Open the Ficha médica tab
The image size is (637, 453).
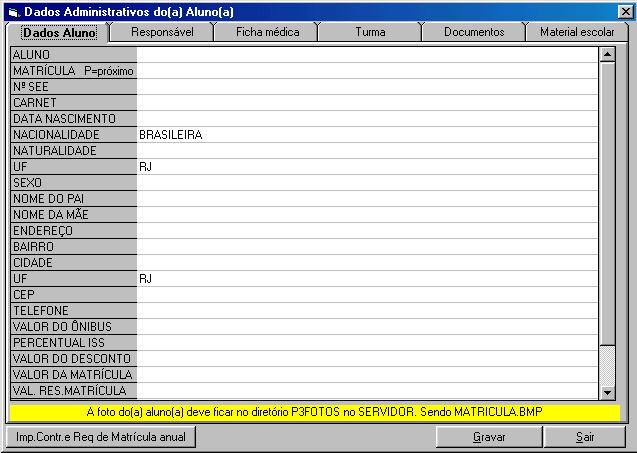tap(267, 32)
